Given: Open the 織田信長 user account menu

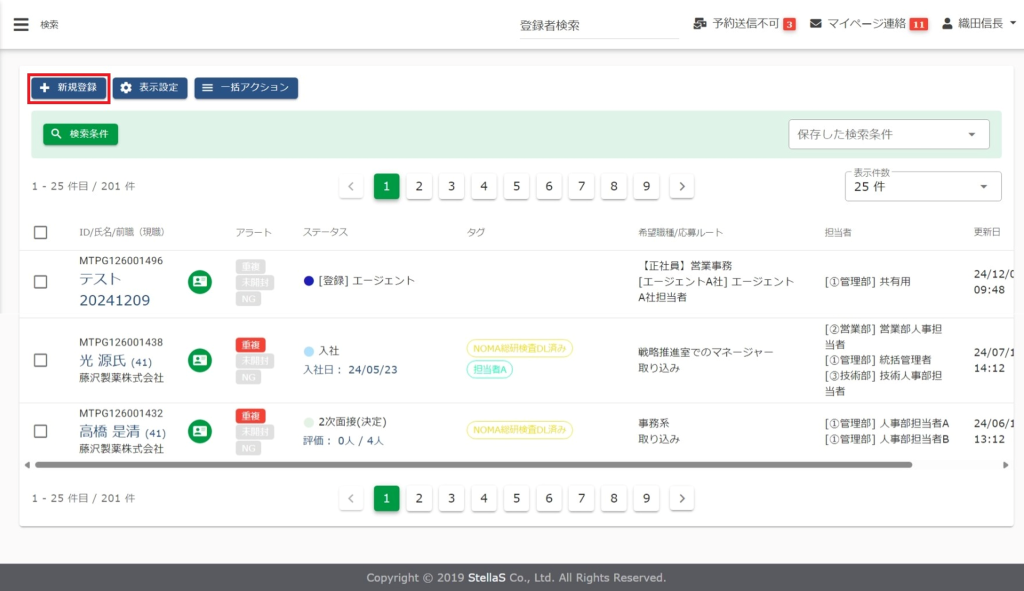Looking at the screenshot, I should click(979, 24).
